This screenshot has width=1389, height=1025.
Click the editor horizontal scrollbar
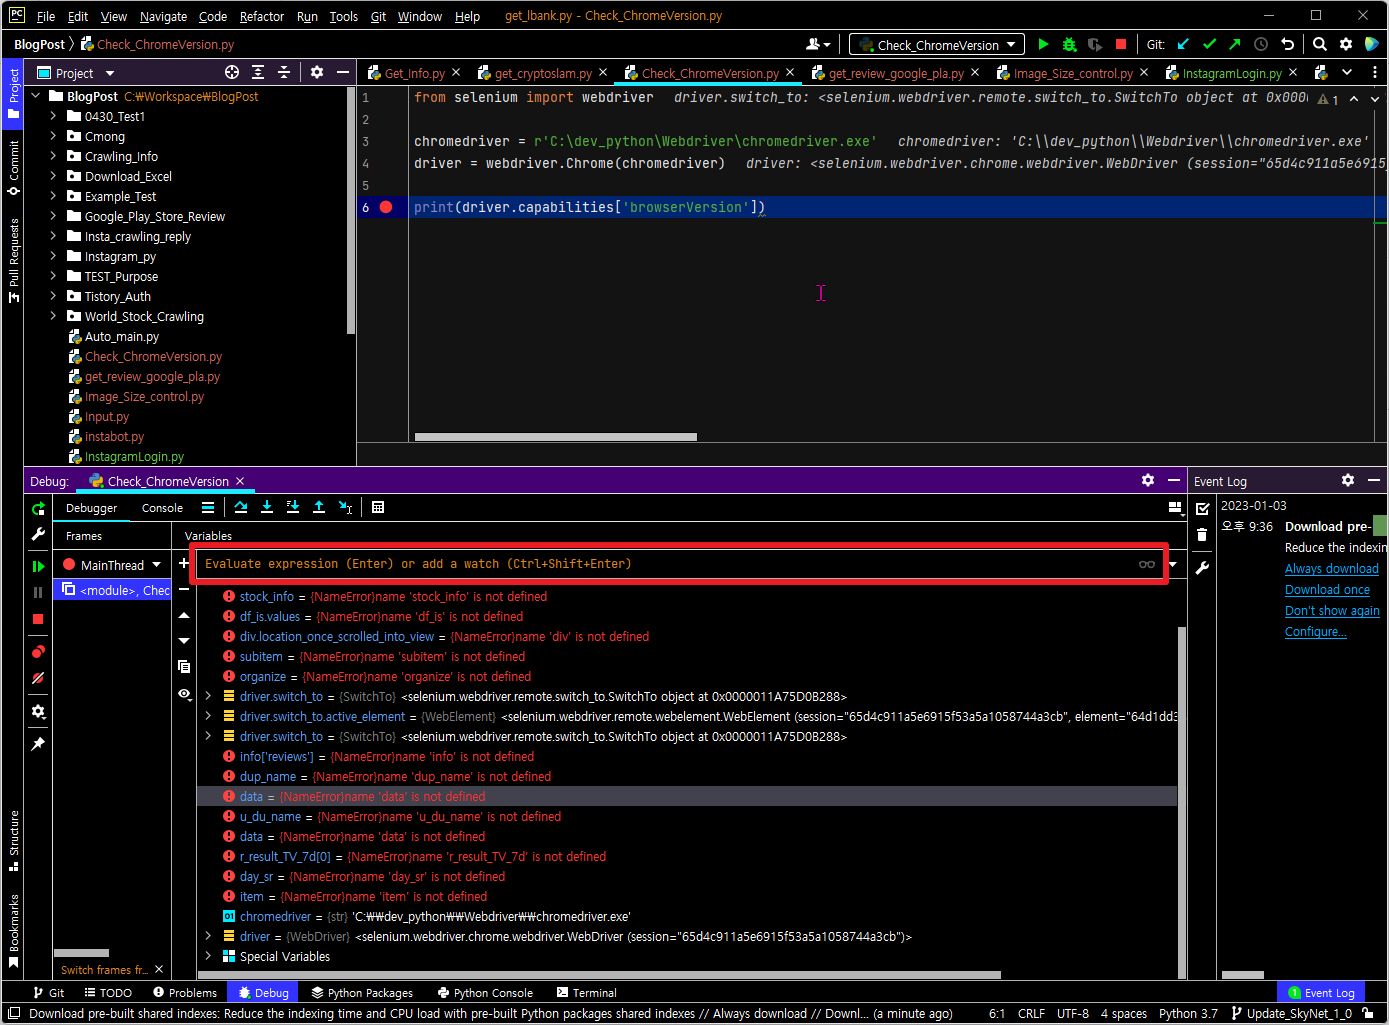(555, 437)
